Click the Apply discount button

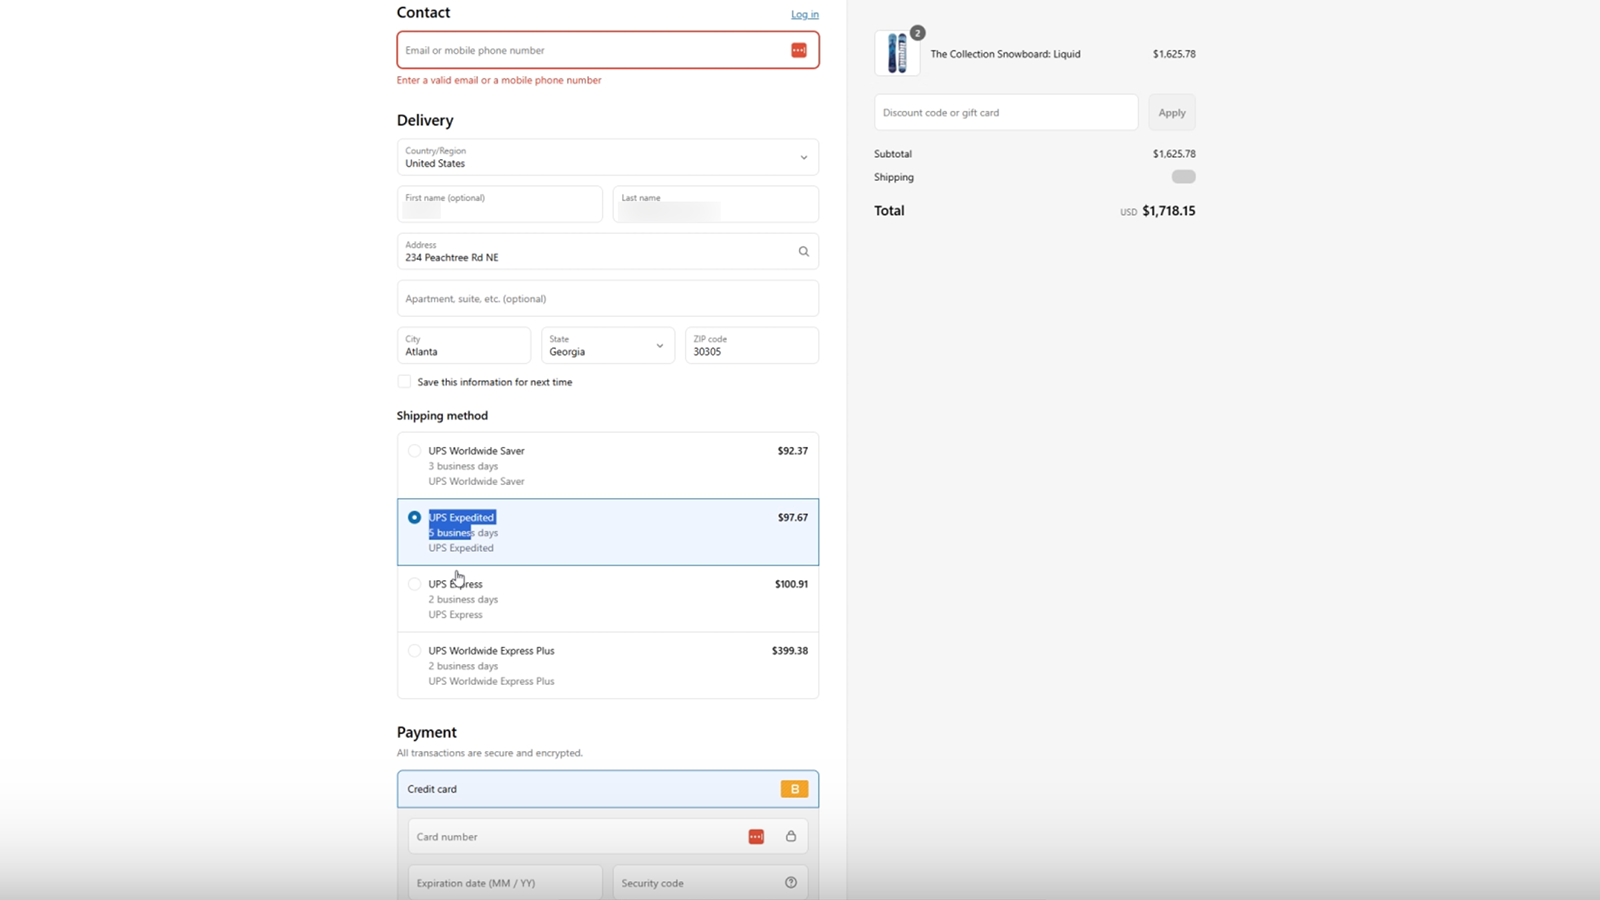(x=1171, y=111)
